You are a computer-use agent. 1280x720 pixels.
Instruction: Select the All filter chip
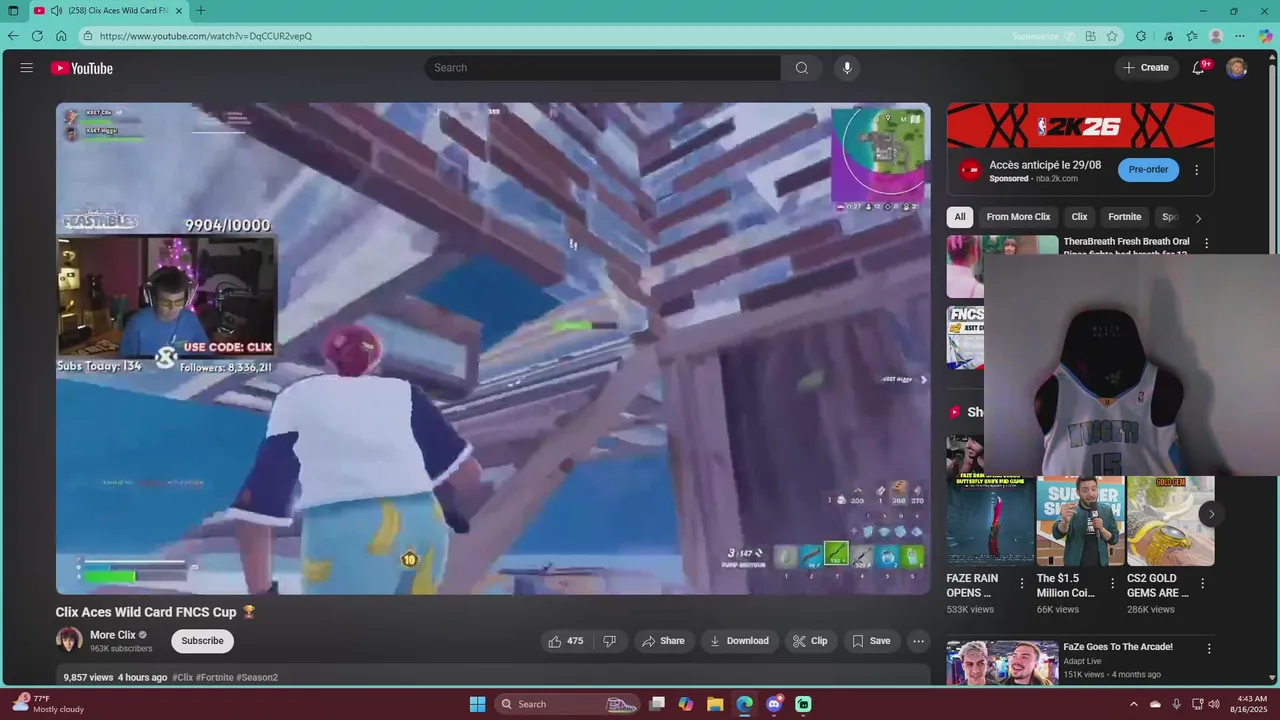[x=960, y=217]
